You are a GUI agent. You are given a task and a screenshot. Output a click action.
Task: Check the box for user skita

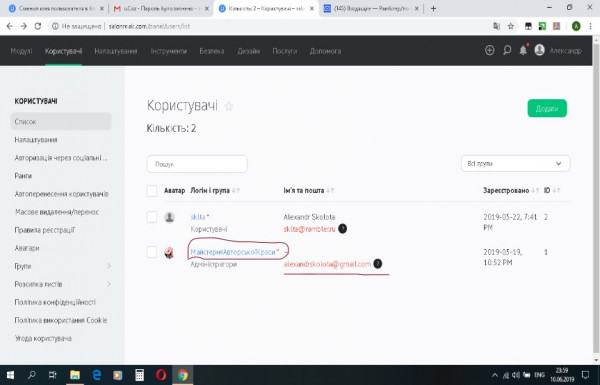tap(152, 217)
